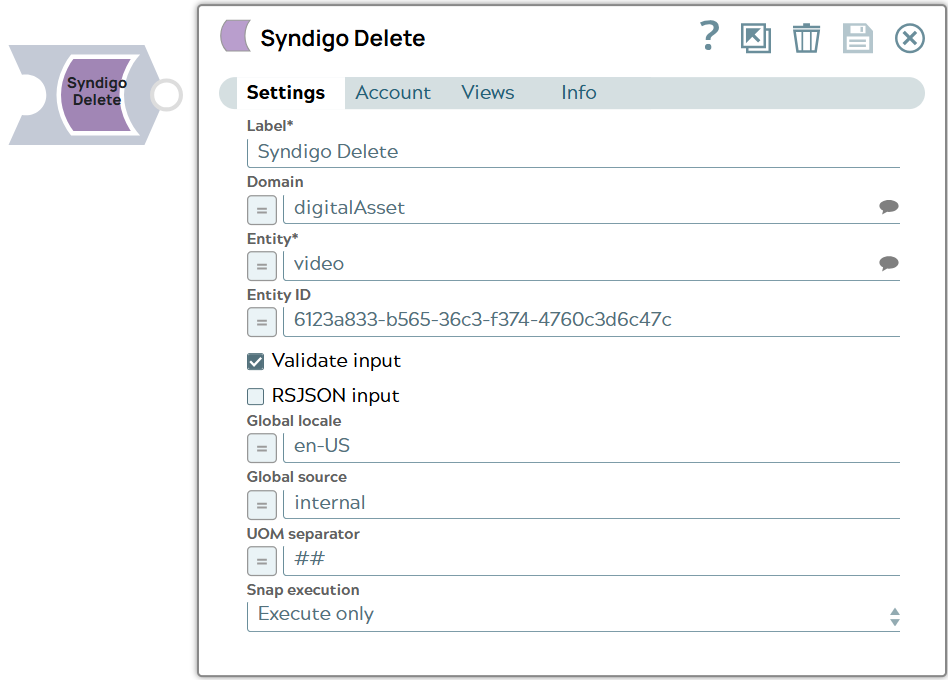This screenshot has height=680, width=948.
Task: Toggle expression mode for Global locale
Action: pyautogui.click(x=261, y=448)
